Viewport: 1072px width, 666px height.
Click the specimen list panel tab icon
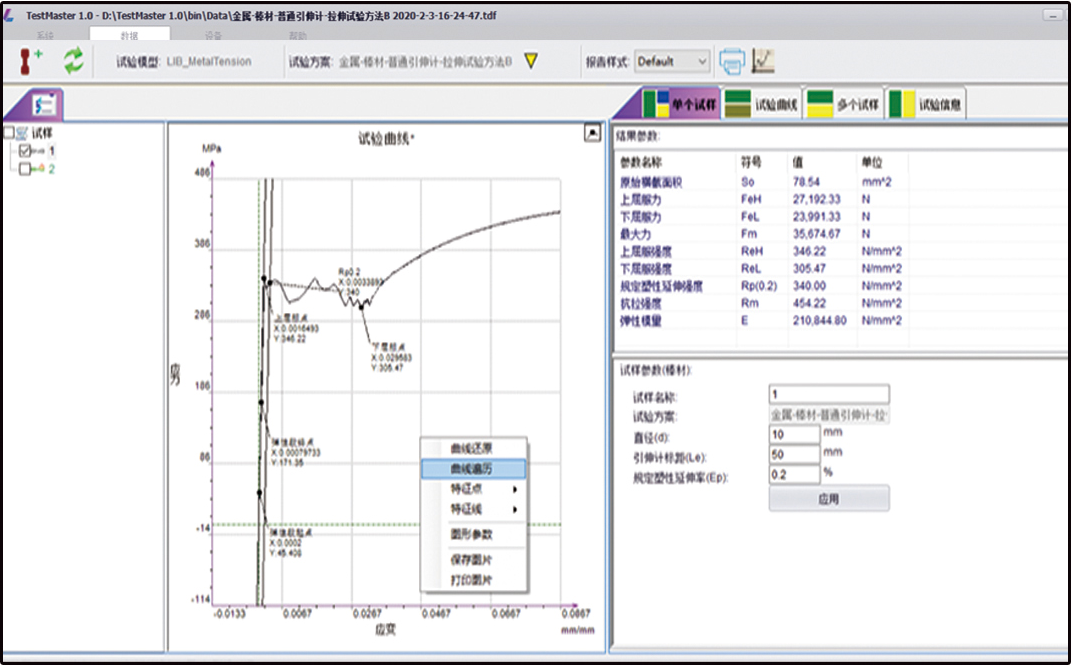click(44, 104)
